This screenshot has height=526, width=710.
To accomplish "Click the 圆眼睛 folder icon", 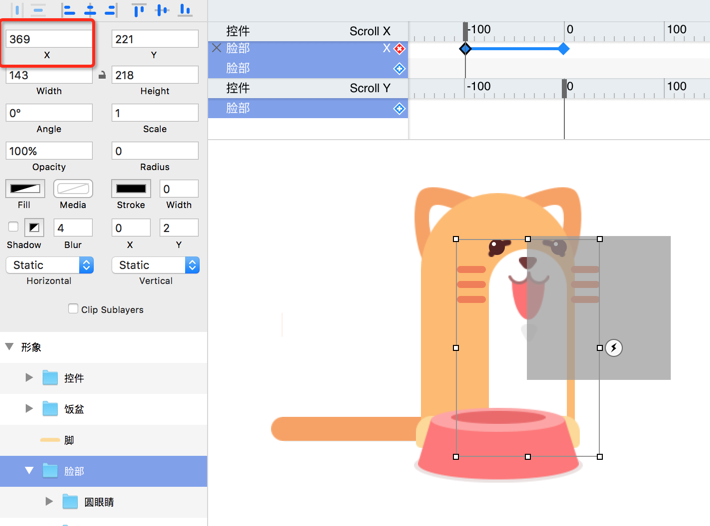I will pos(70,502).
